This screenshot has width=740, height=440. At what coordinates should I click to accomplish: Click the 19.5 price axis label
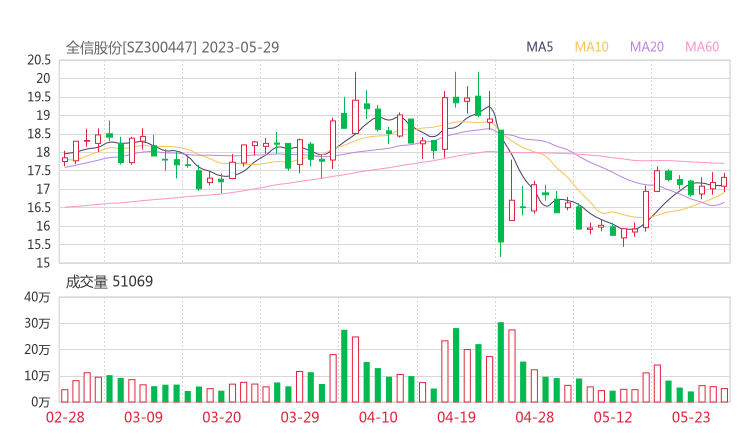[x=39, y=97]
